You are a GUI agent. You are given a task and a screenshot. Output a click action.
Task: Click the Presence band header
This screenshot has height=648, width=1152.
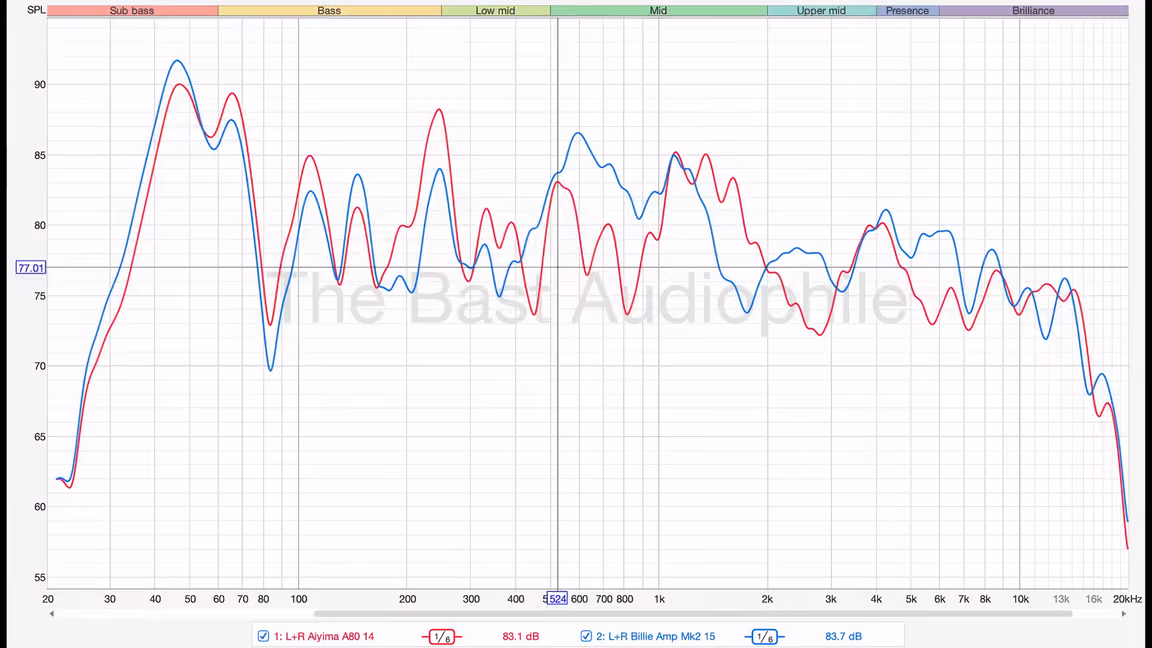click(x=907, y=10)
